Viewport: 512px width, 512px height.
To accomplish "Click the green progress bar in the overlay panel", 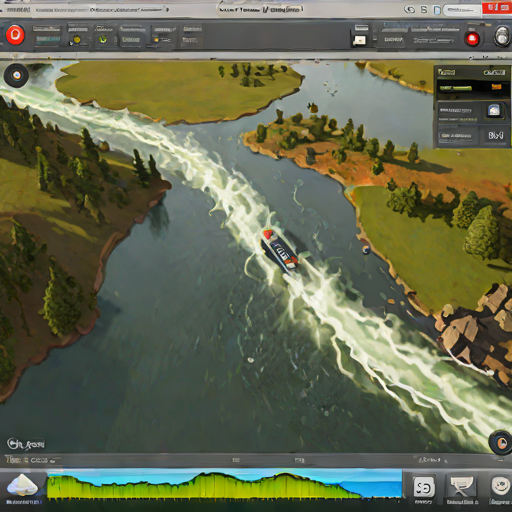I will coord(455,88).
